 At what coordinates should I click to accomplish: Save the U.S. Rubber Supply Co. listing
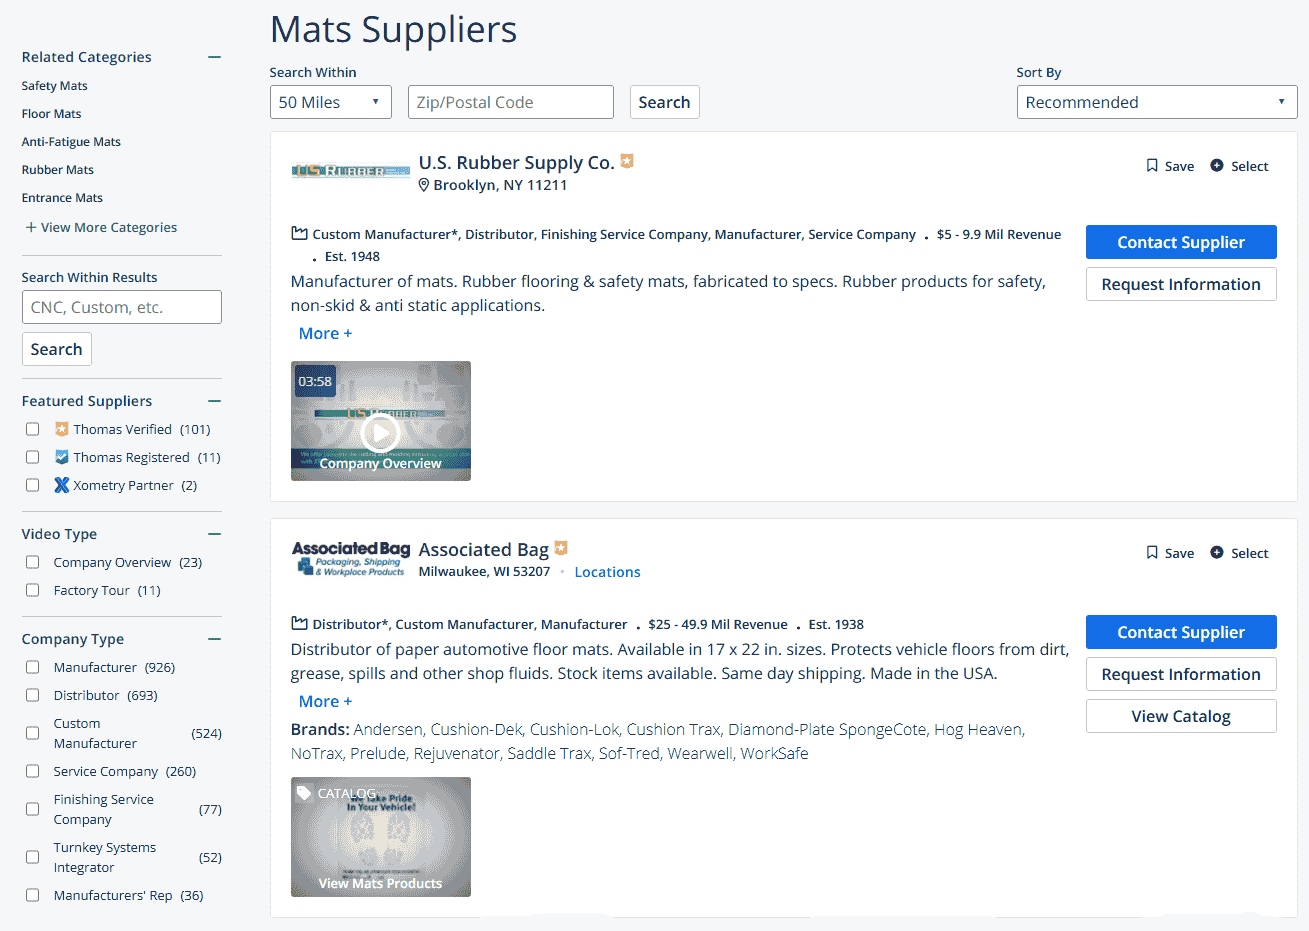tap(1170, 166)
